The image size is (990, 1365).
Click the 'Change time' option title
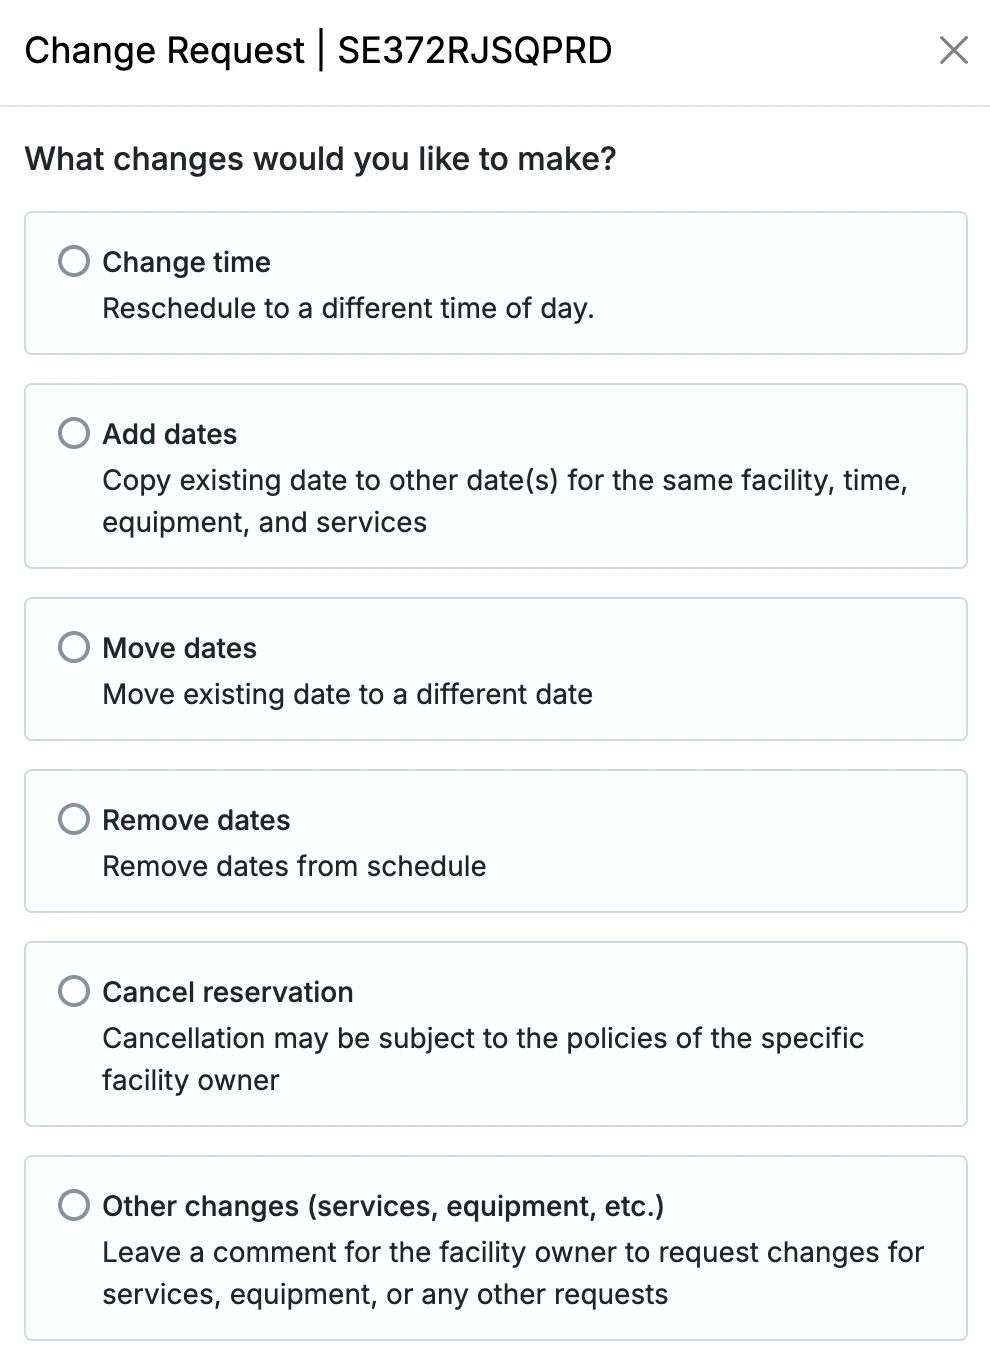[x=186, y=262]
